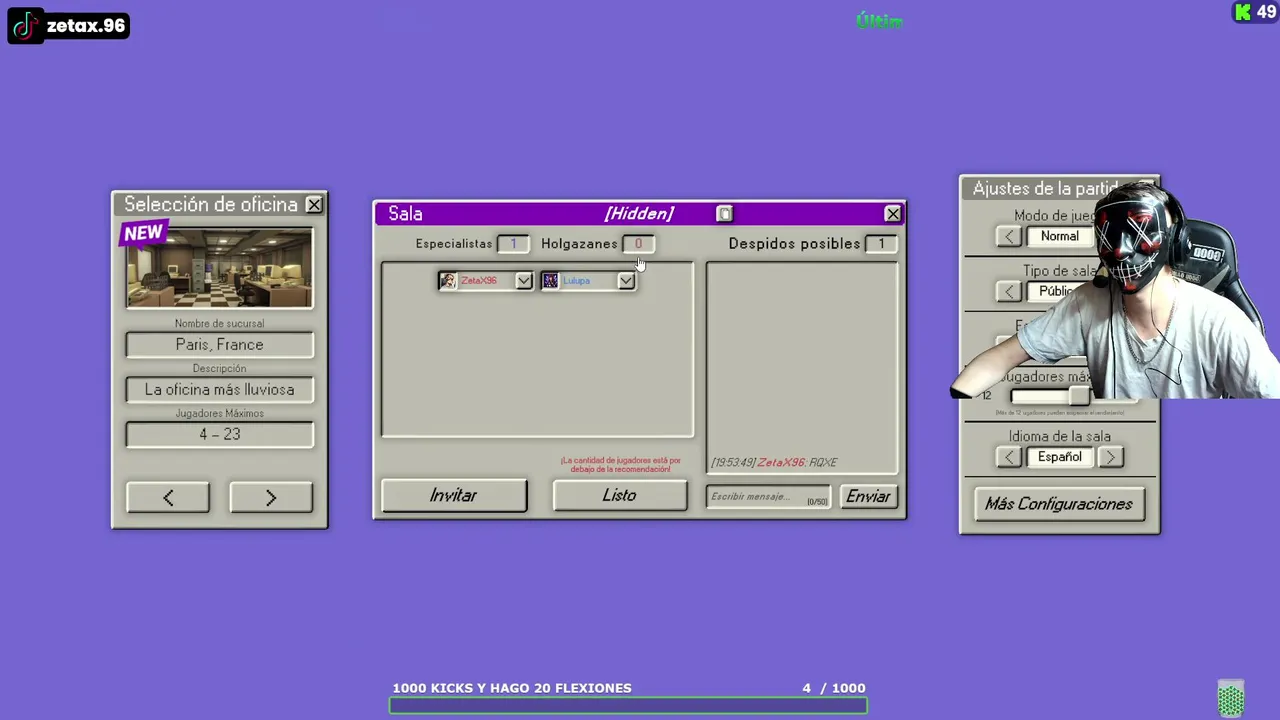The height and width of the screenshot is (720, 1280).
Task: Copy the room code icon in Sala title bar
Action: pyautogui.click(x=725, y=214)
